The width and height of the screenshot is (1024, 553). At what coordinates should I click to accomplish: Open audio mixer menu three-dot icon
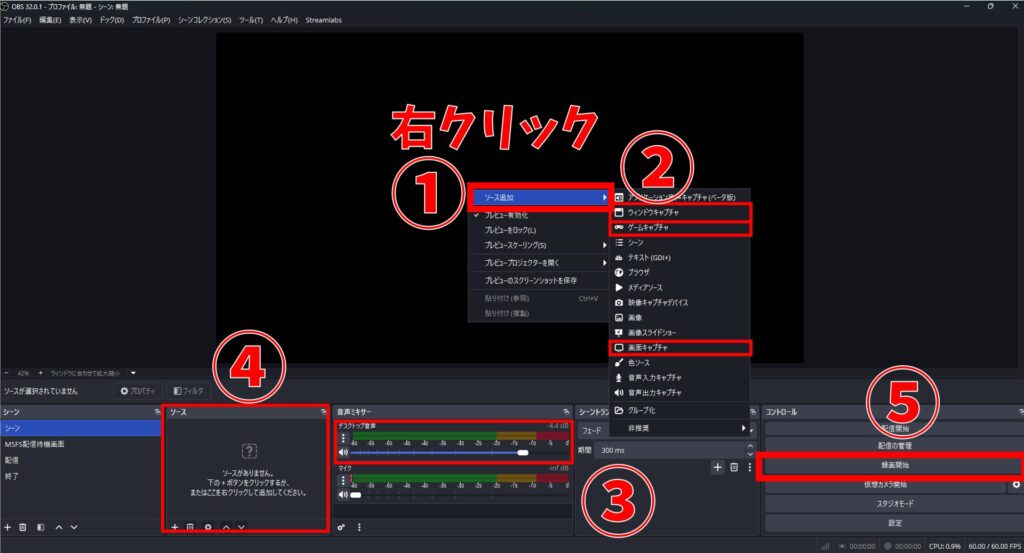(x=359, y=527)
